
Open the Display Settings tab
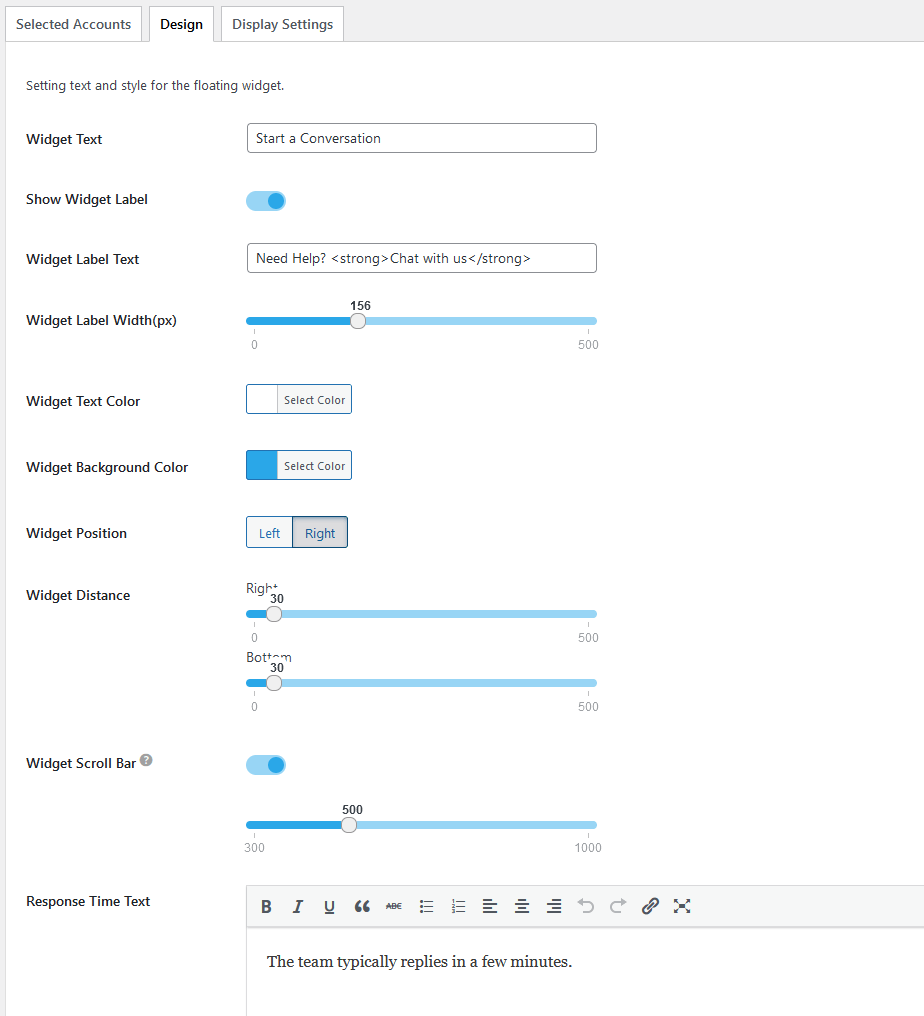tap(283, 24)
